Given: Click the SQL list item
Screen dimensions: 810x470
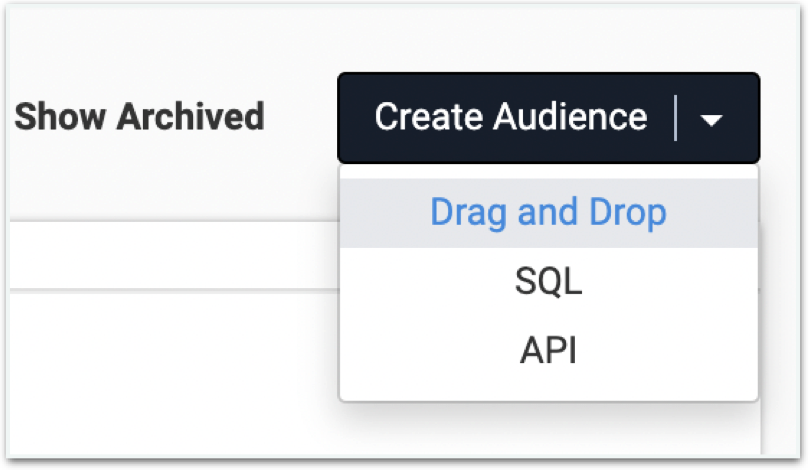Looking at the screenshot, I should click(x=548, y=281).
